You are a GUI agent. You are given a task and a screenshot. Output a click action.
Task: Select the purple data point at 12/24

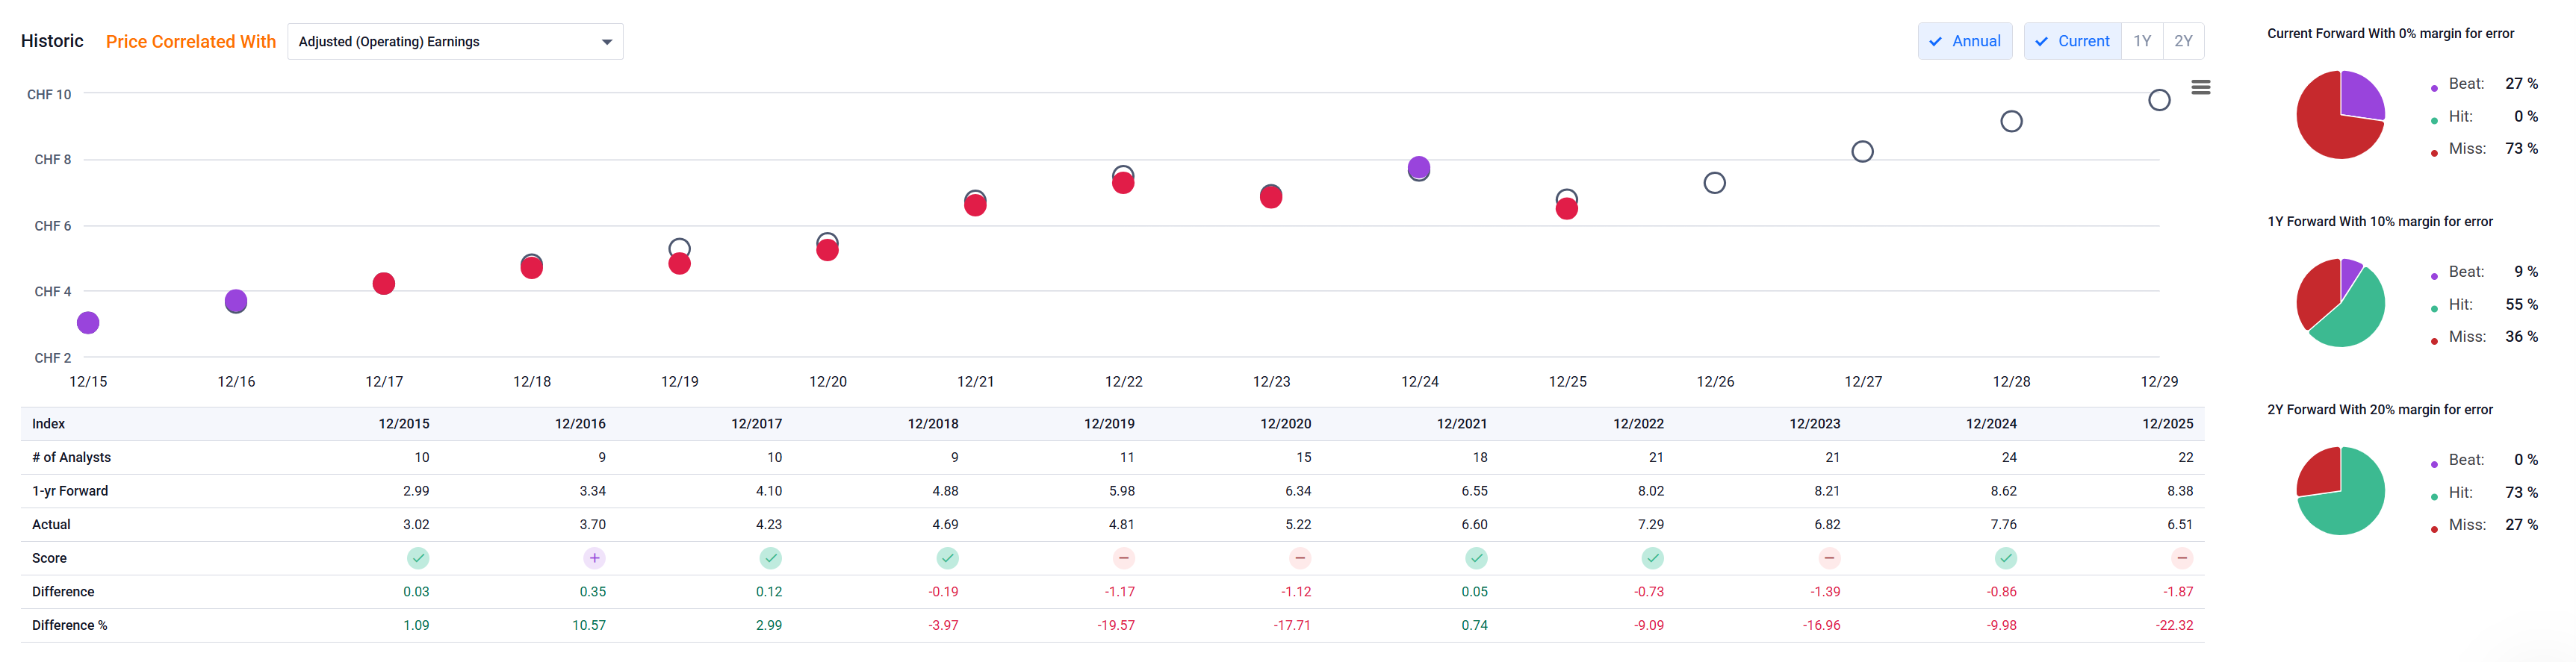pyautogui.click(x=1419, y=167)
